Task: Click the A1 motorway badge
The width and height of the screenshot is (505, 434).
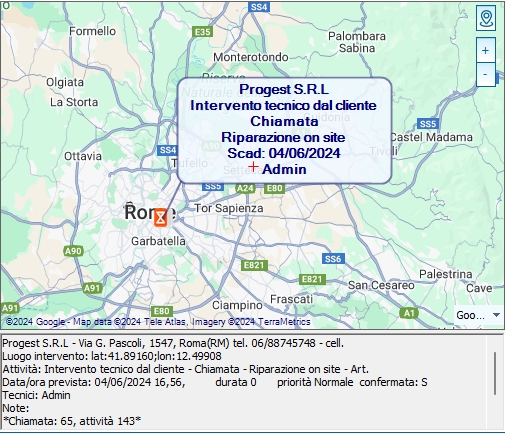Action: pos(409,313)
